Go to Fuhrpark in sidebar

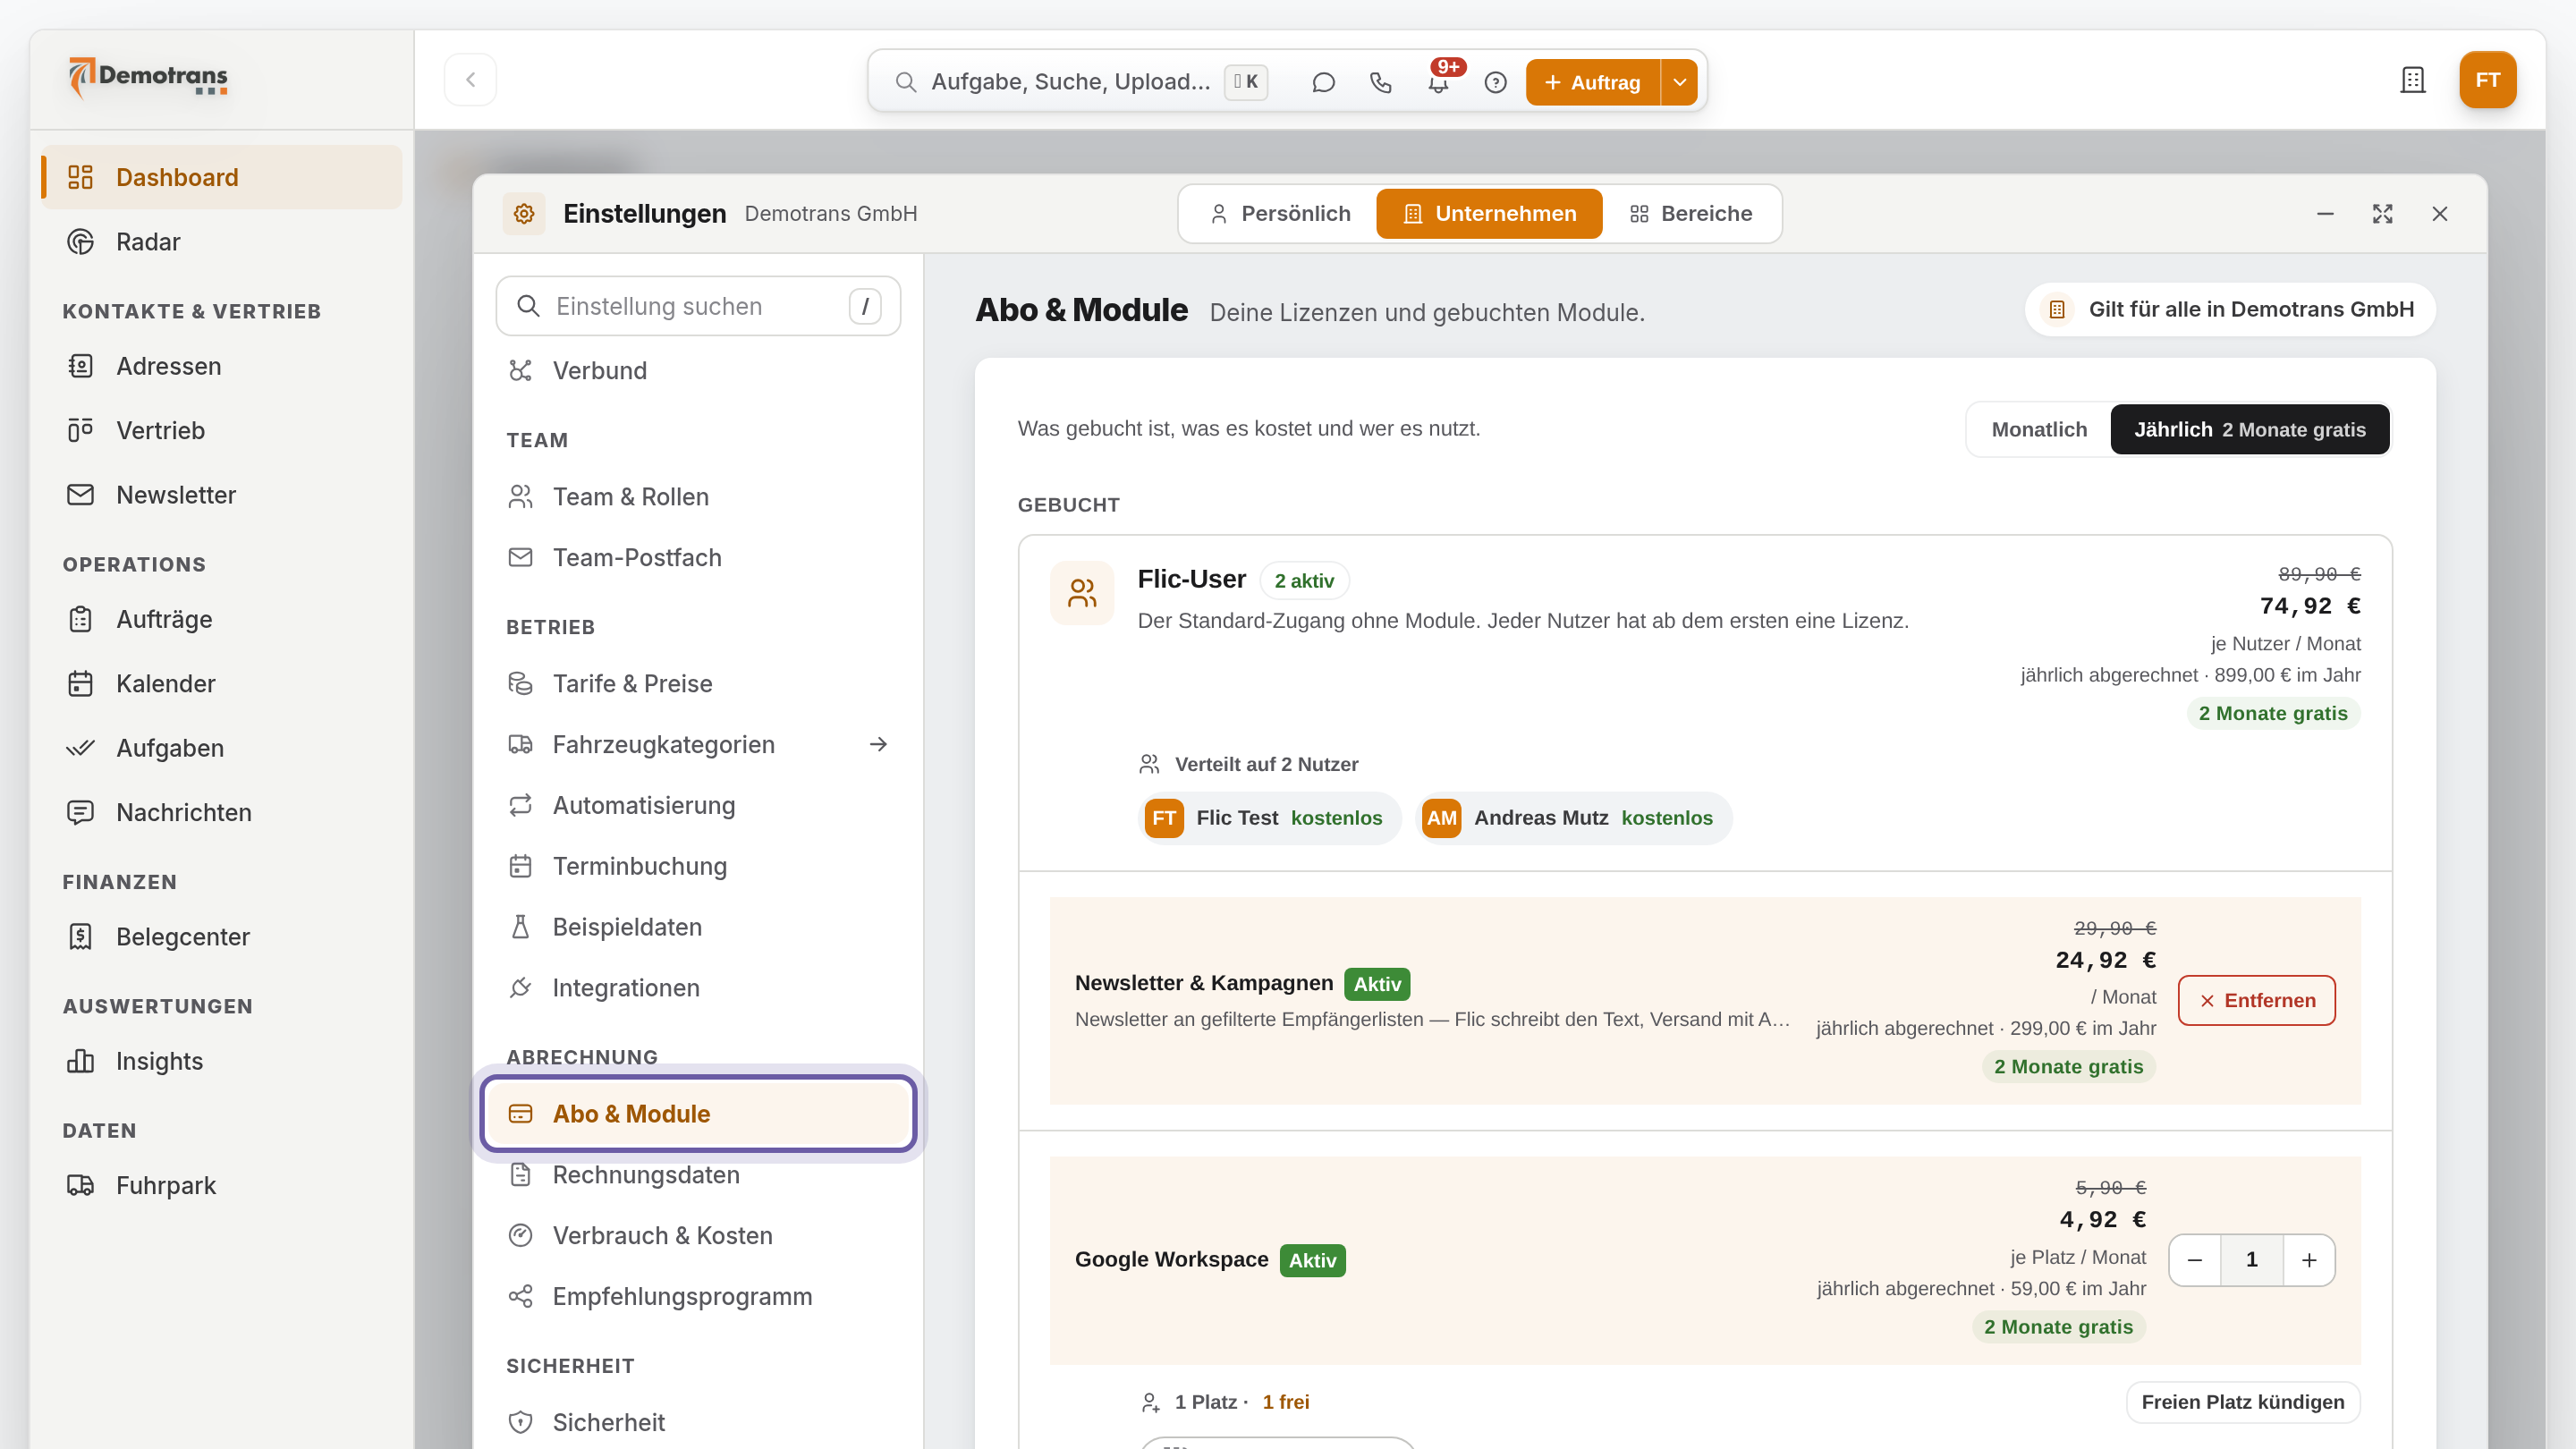coord(220,1185)
